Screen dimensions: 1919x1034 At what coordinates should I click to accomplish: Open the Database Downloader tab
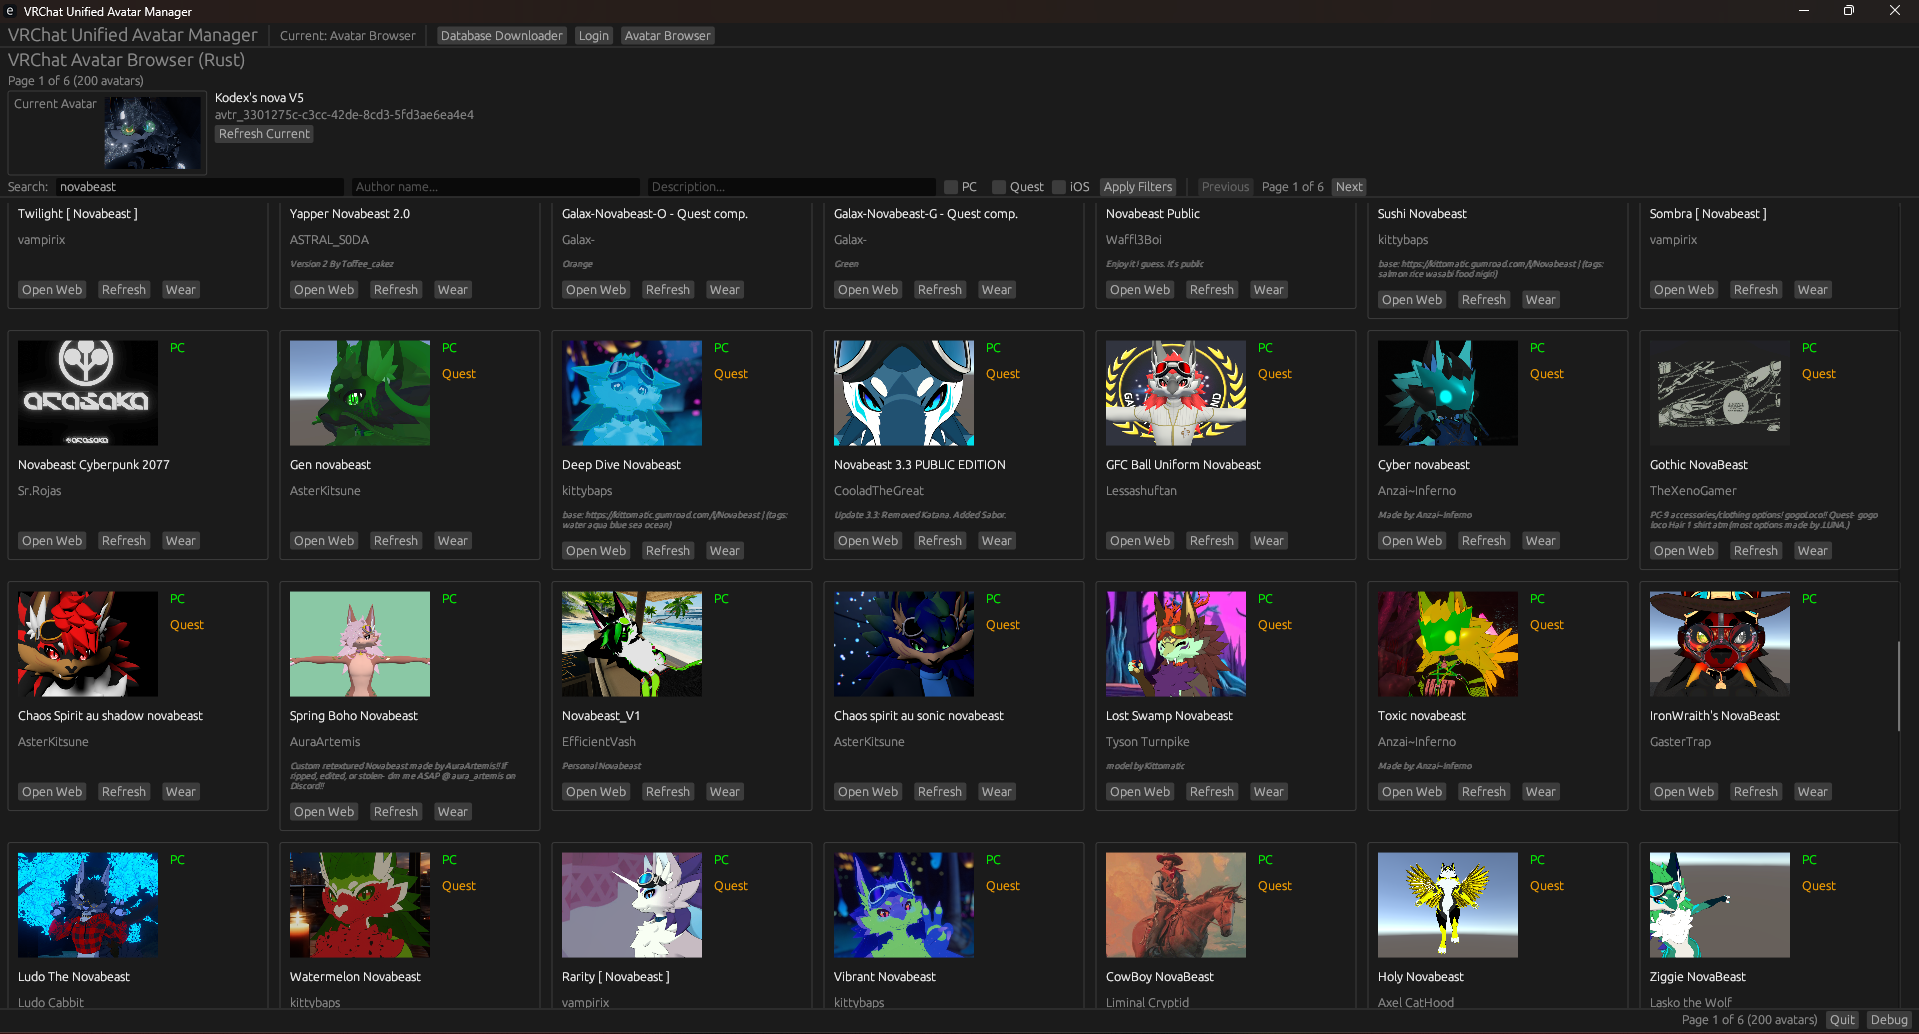(501, 35)
